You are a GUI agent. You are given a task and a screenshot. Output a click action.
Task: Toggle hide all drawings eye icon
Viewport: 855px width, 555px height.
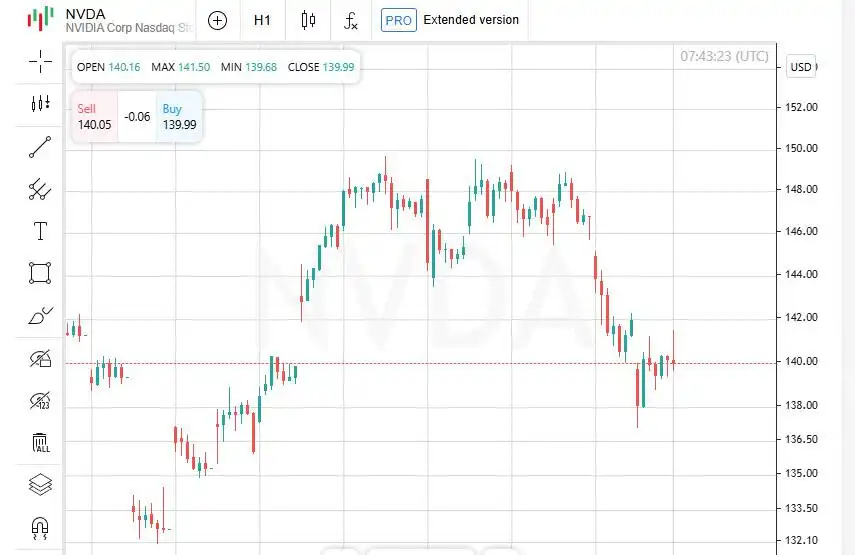[40, 359]
